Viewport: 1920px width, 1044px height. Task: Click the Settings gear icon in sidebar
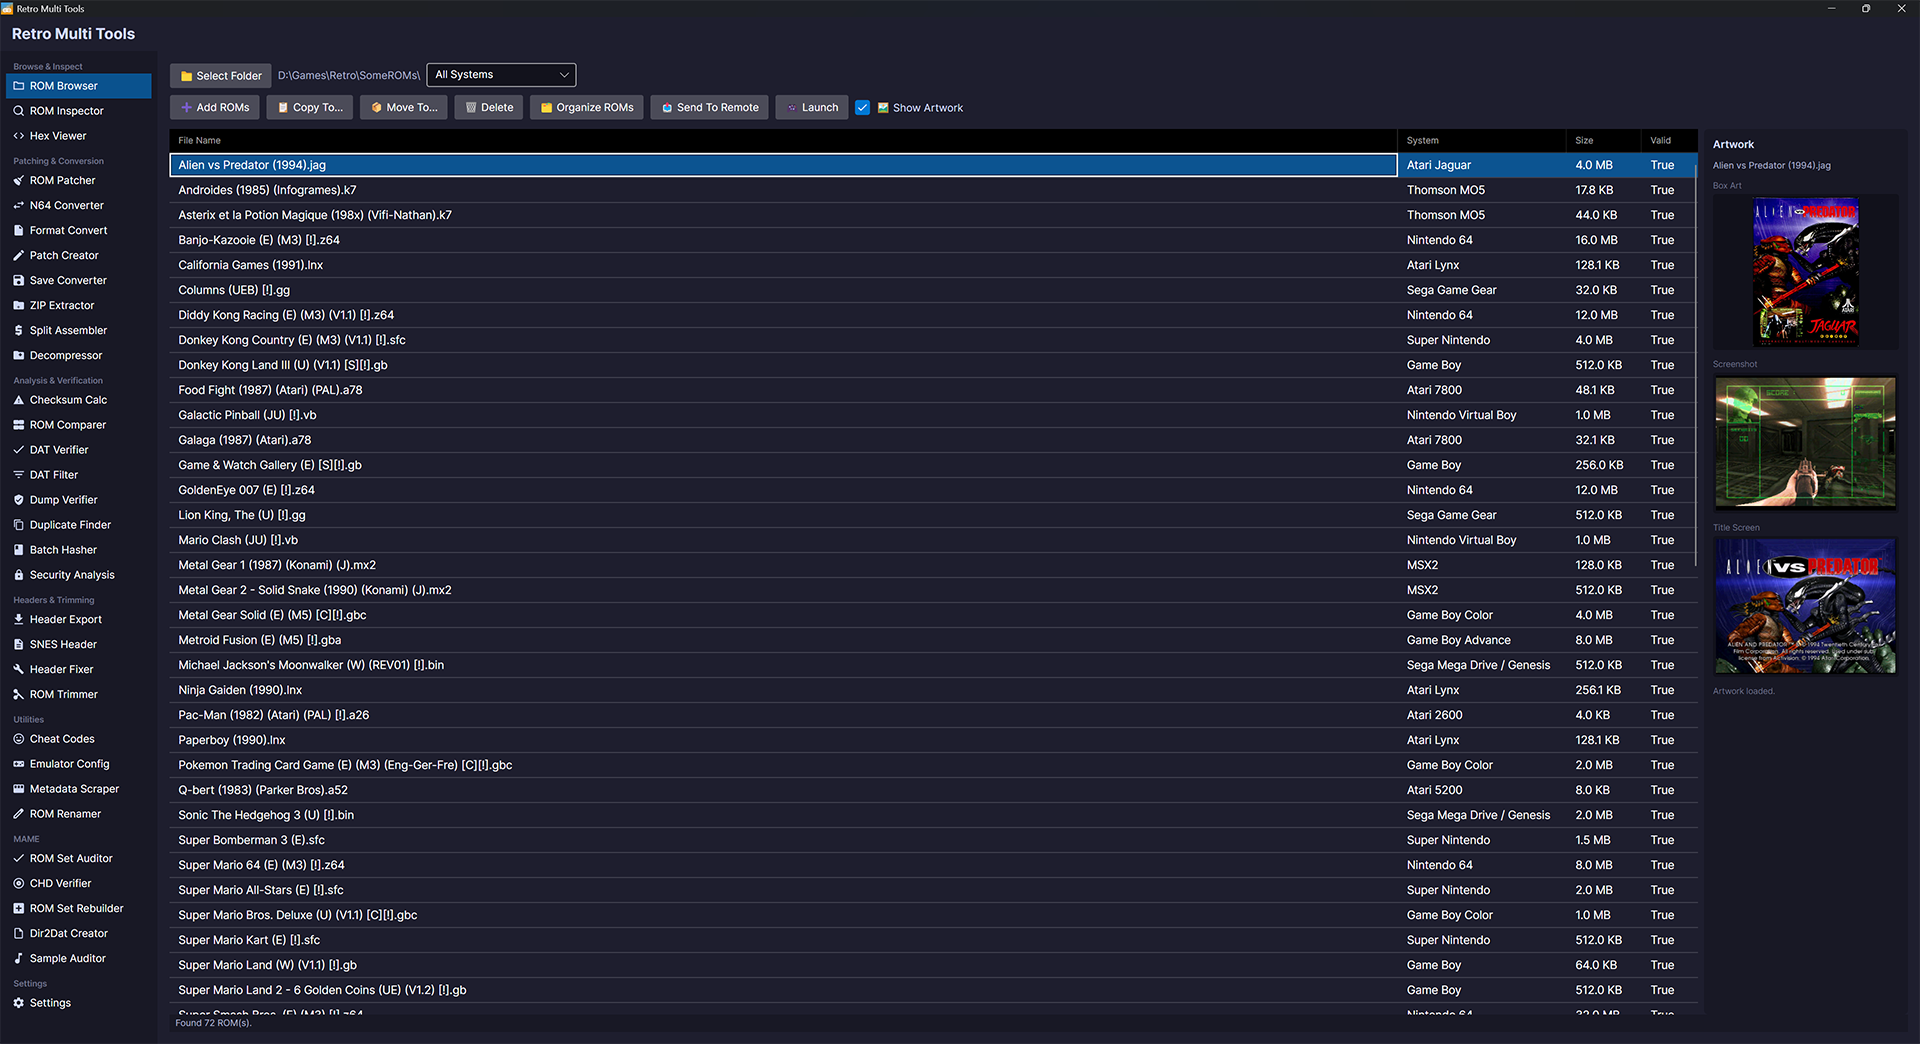coord(18,1003)
